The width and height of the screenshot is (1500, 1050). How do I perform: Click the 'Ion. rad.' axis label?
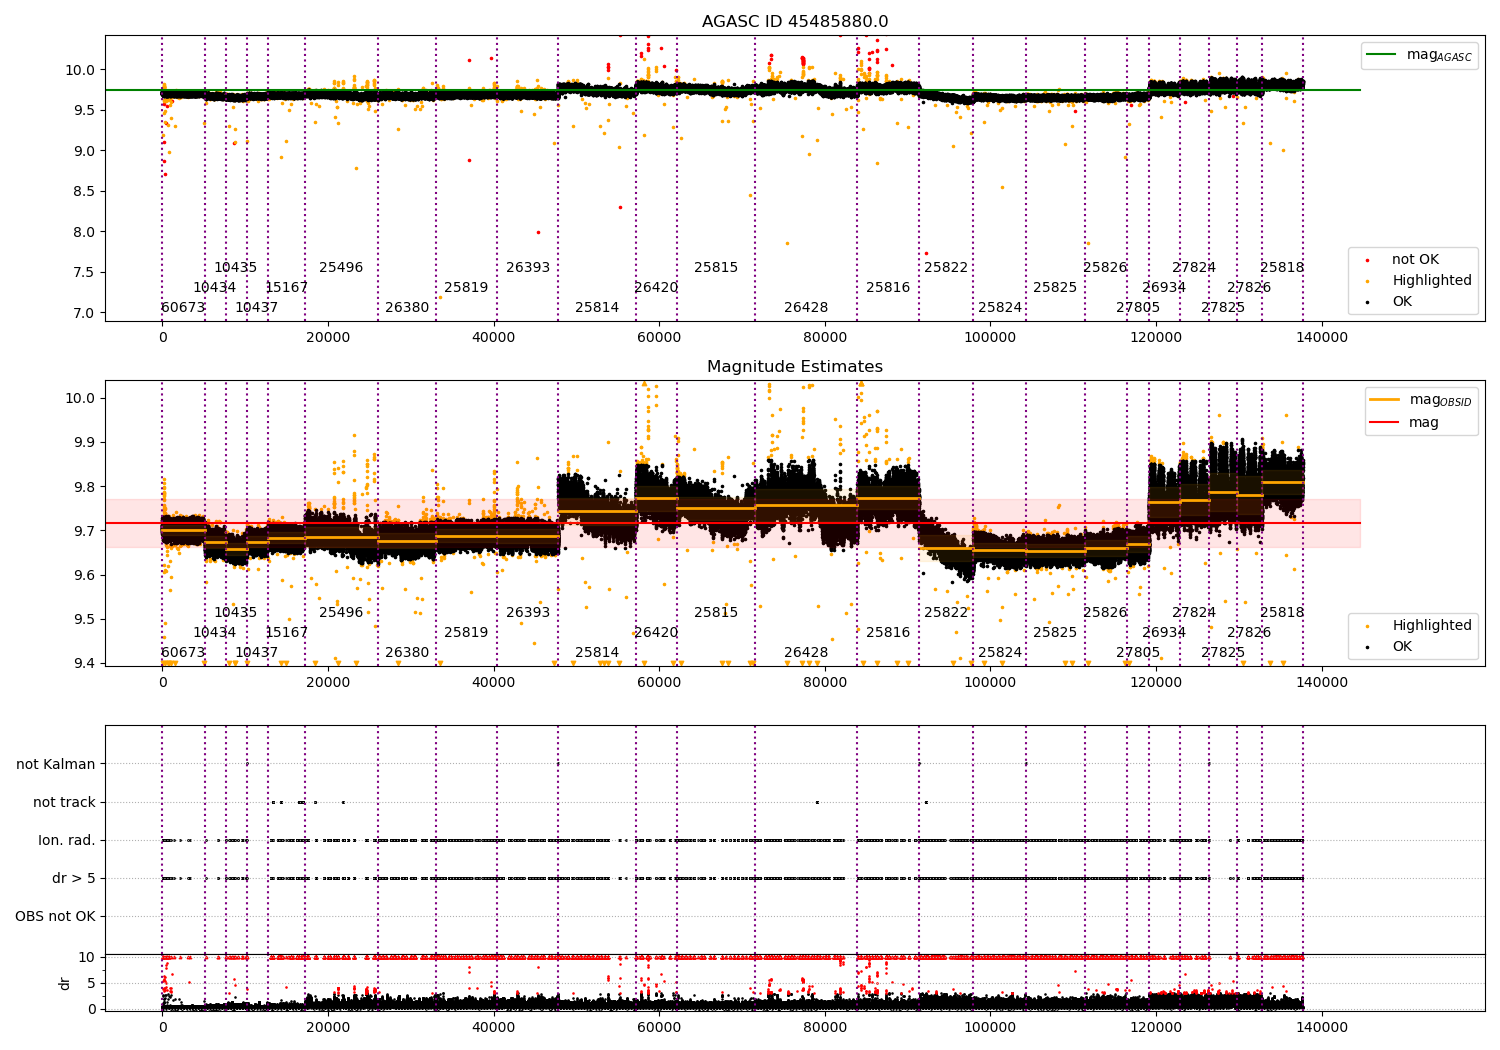click(x=67, y=840)
